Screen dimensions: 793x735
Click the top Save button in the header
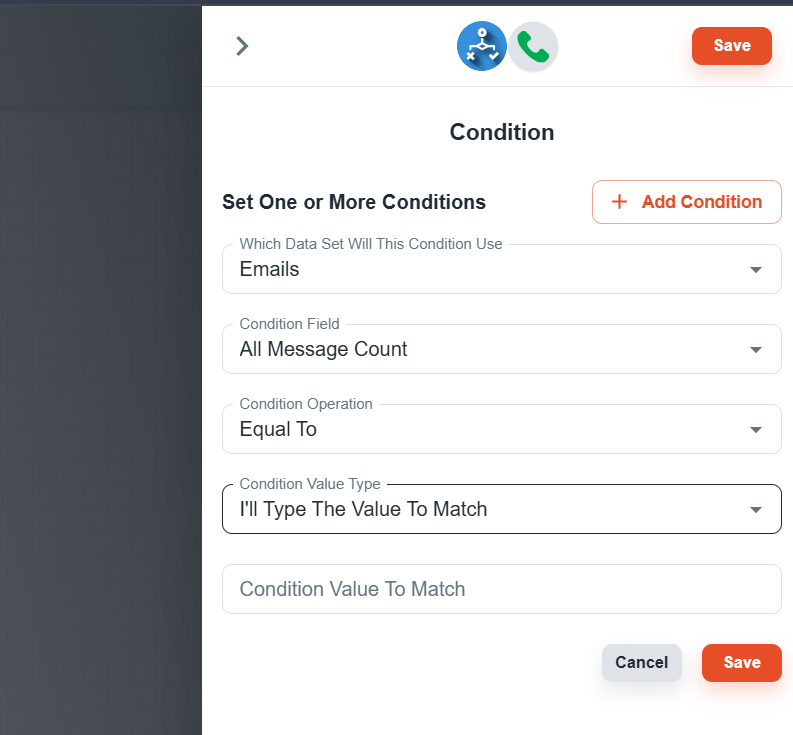pos(731,46)
